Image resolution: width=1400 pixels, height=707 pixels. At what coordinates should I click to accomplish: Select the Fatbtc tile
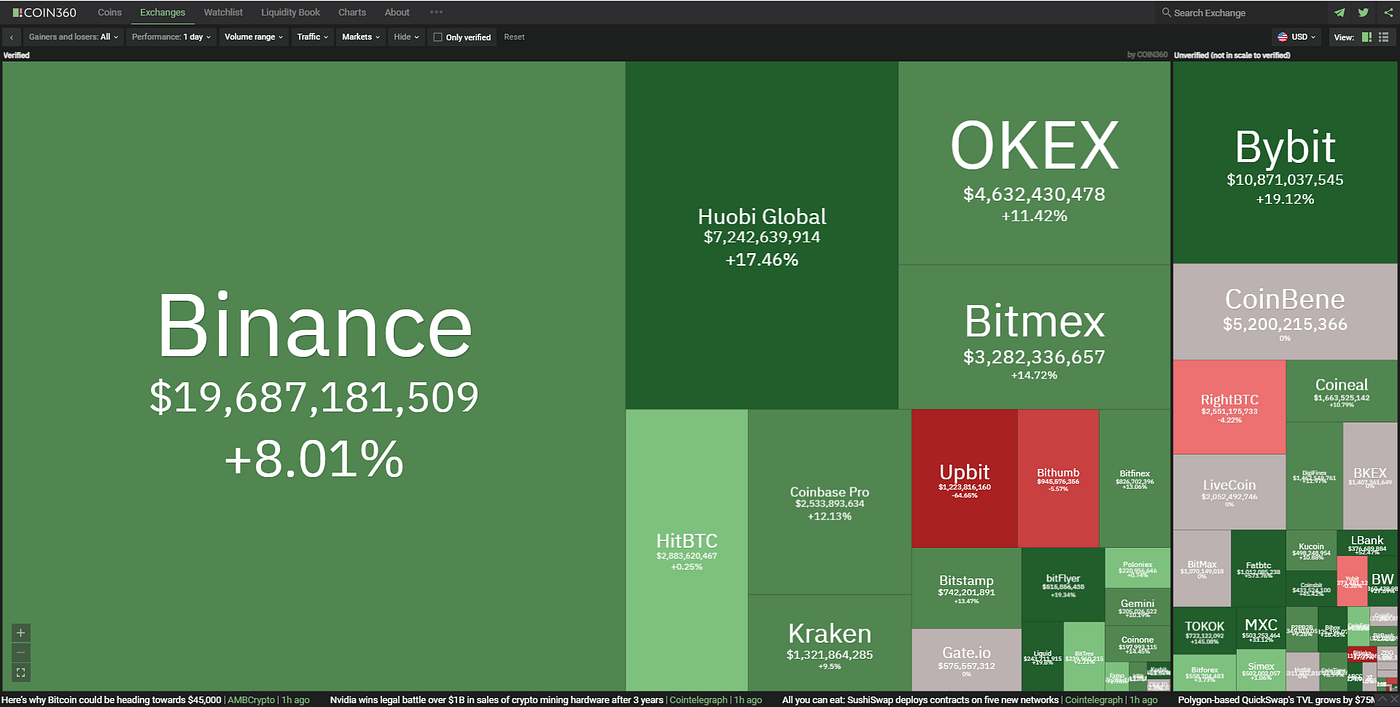[x=1258, y=568]
